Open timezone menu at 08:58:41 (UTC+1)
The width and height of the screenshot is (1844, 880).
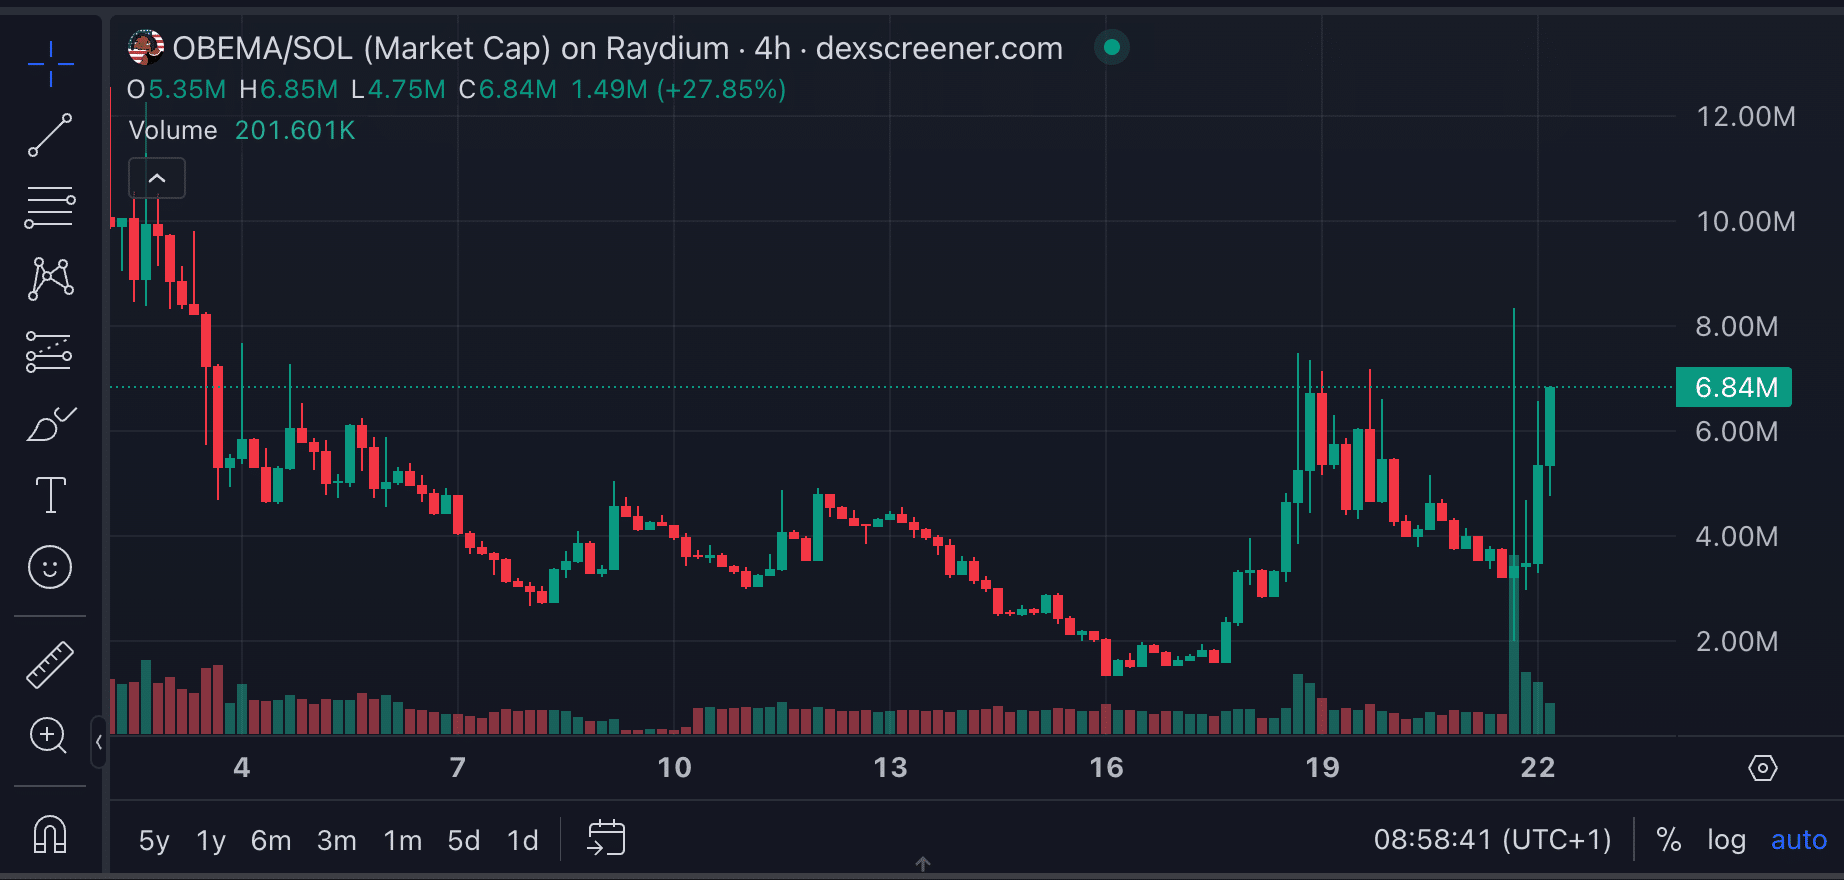pyautogui.click(x=1492, y=839)
